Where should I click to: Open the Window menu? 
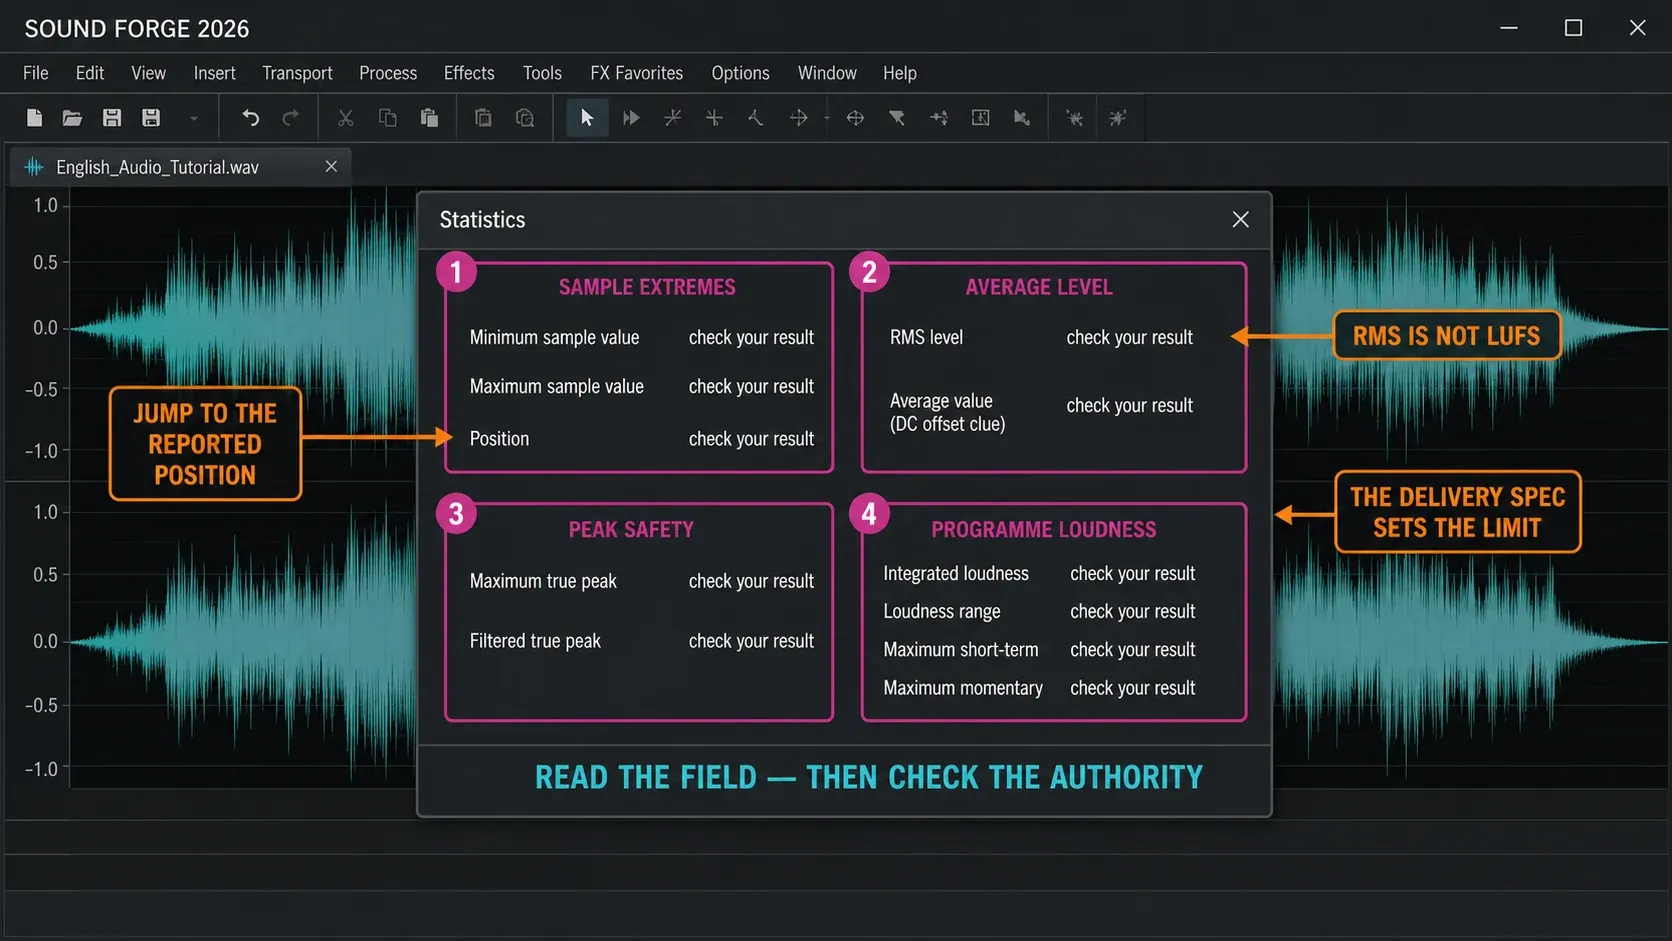click(x=827, y=73)
